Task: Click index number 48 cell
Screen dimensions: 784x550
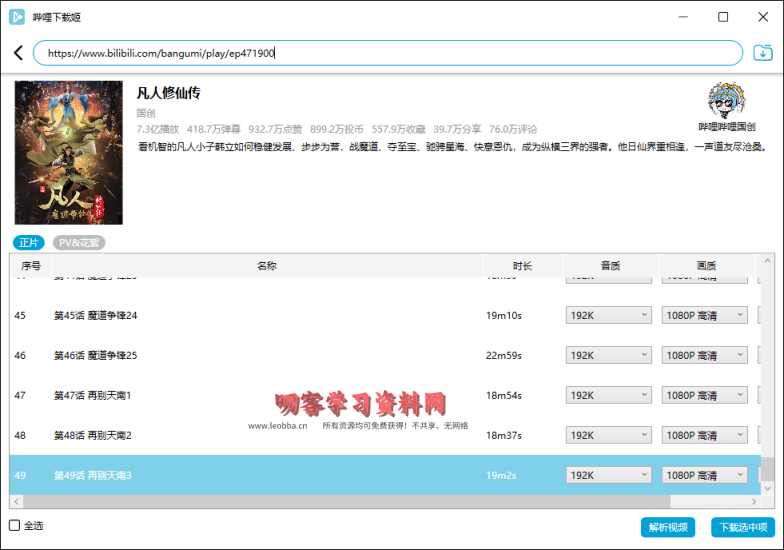Action: (x=20, y=436)
